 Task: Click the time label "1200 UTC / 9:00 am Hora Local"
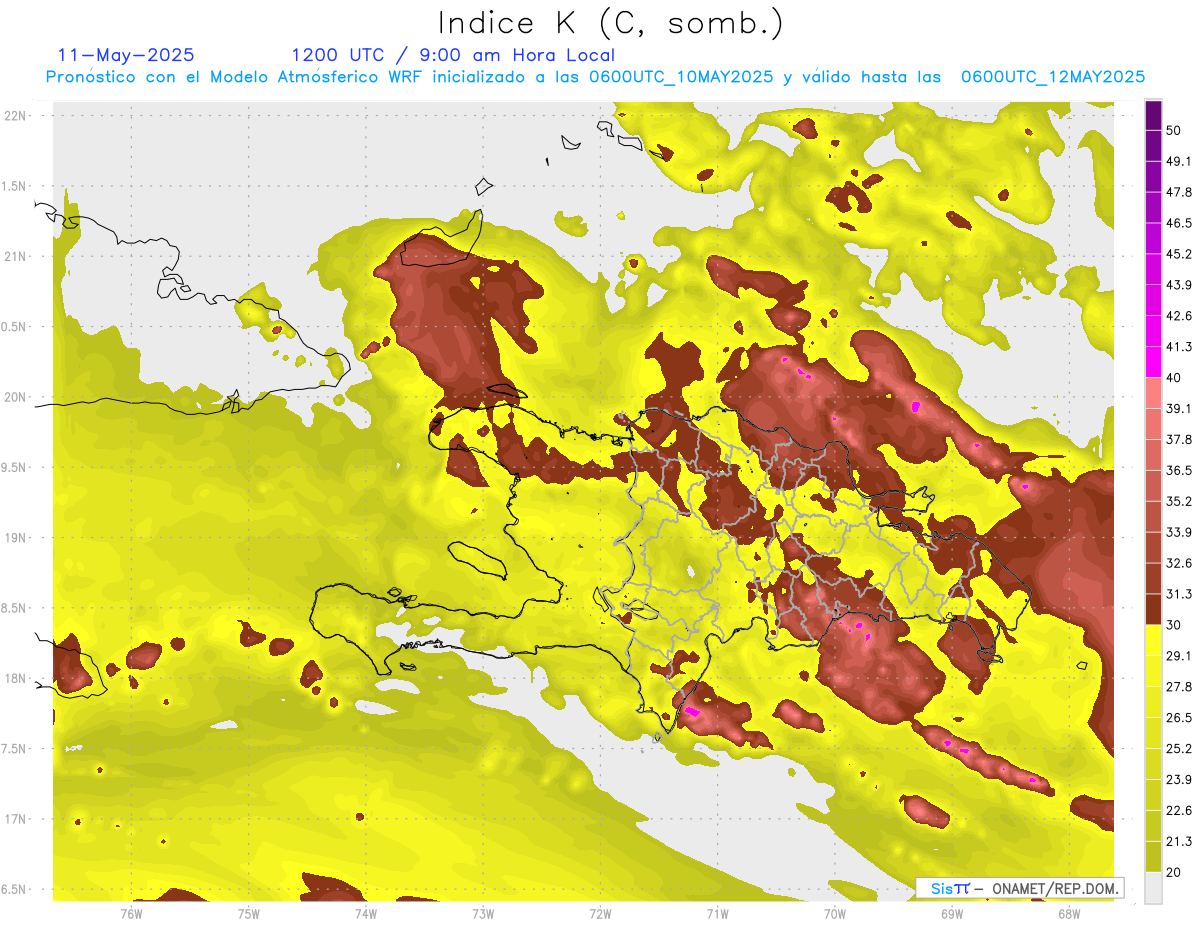[453, 55]
